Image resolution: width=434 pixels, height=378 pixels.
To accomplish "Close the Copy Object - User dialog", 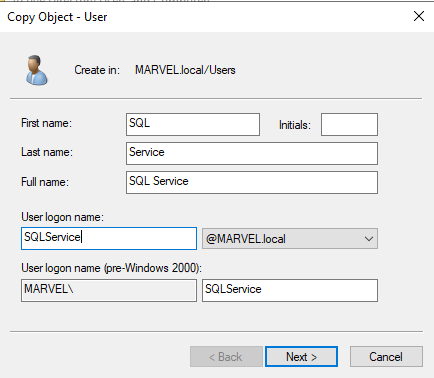I will (x=419, y=16).
